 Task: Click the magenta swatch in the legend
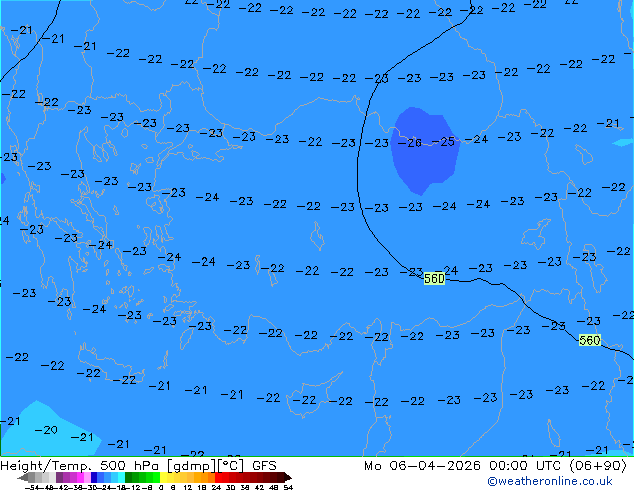(80, 477)
